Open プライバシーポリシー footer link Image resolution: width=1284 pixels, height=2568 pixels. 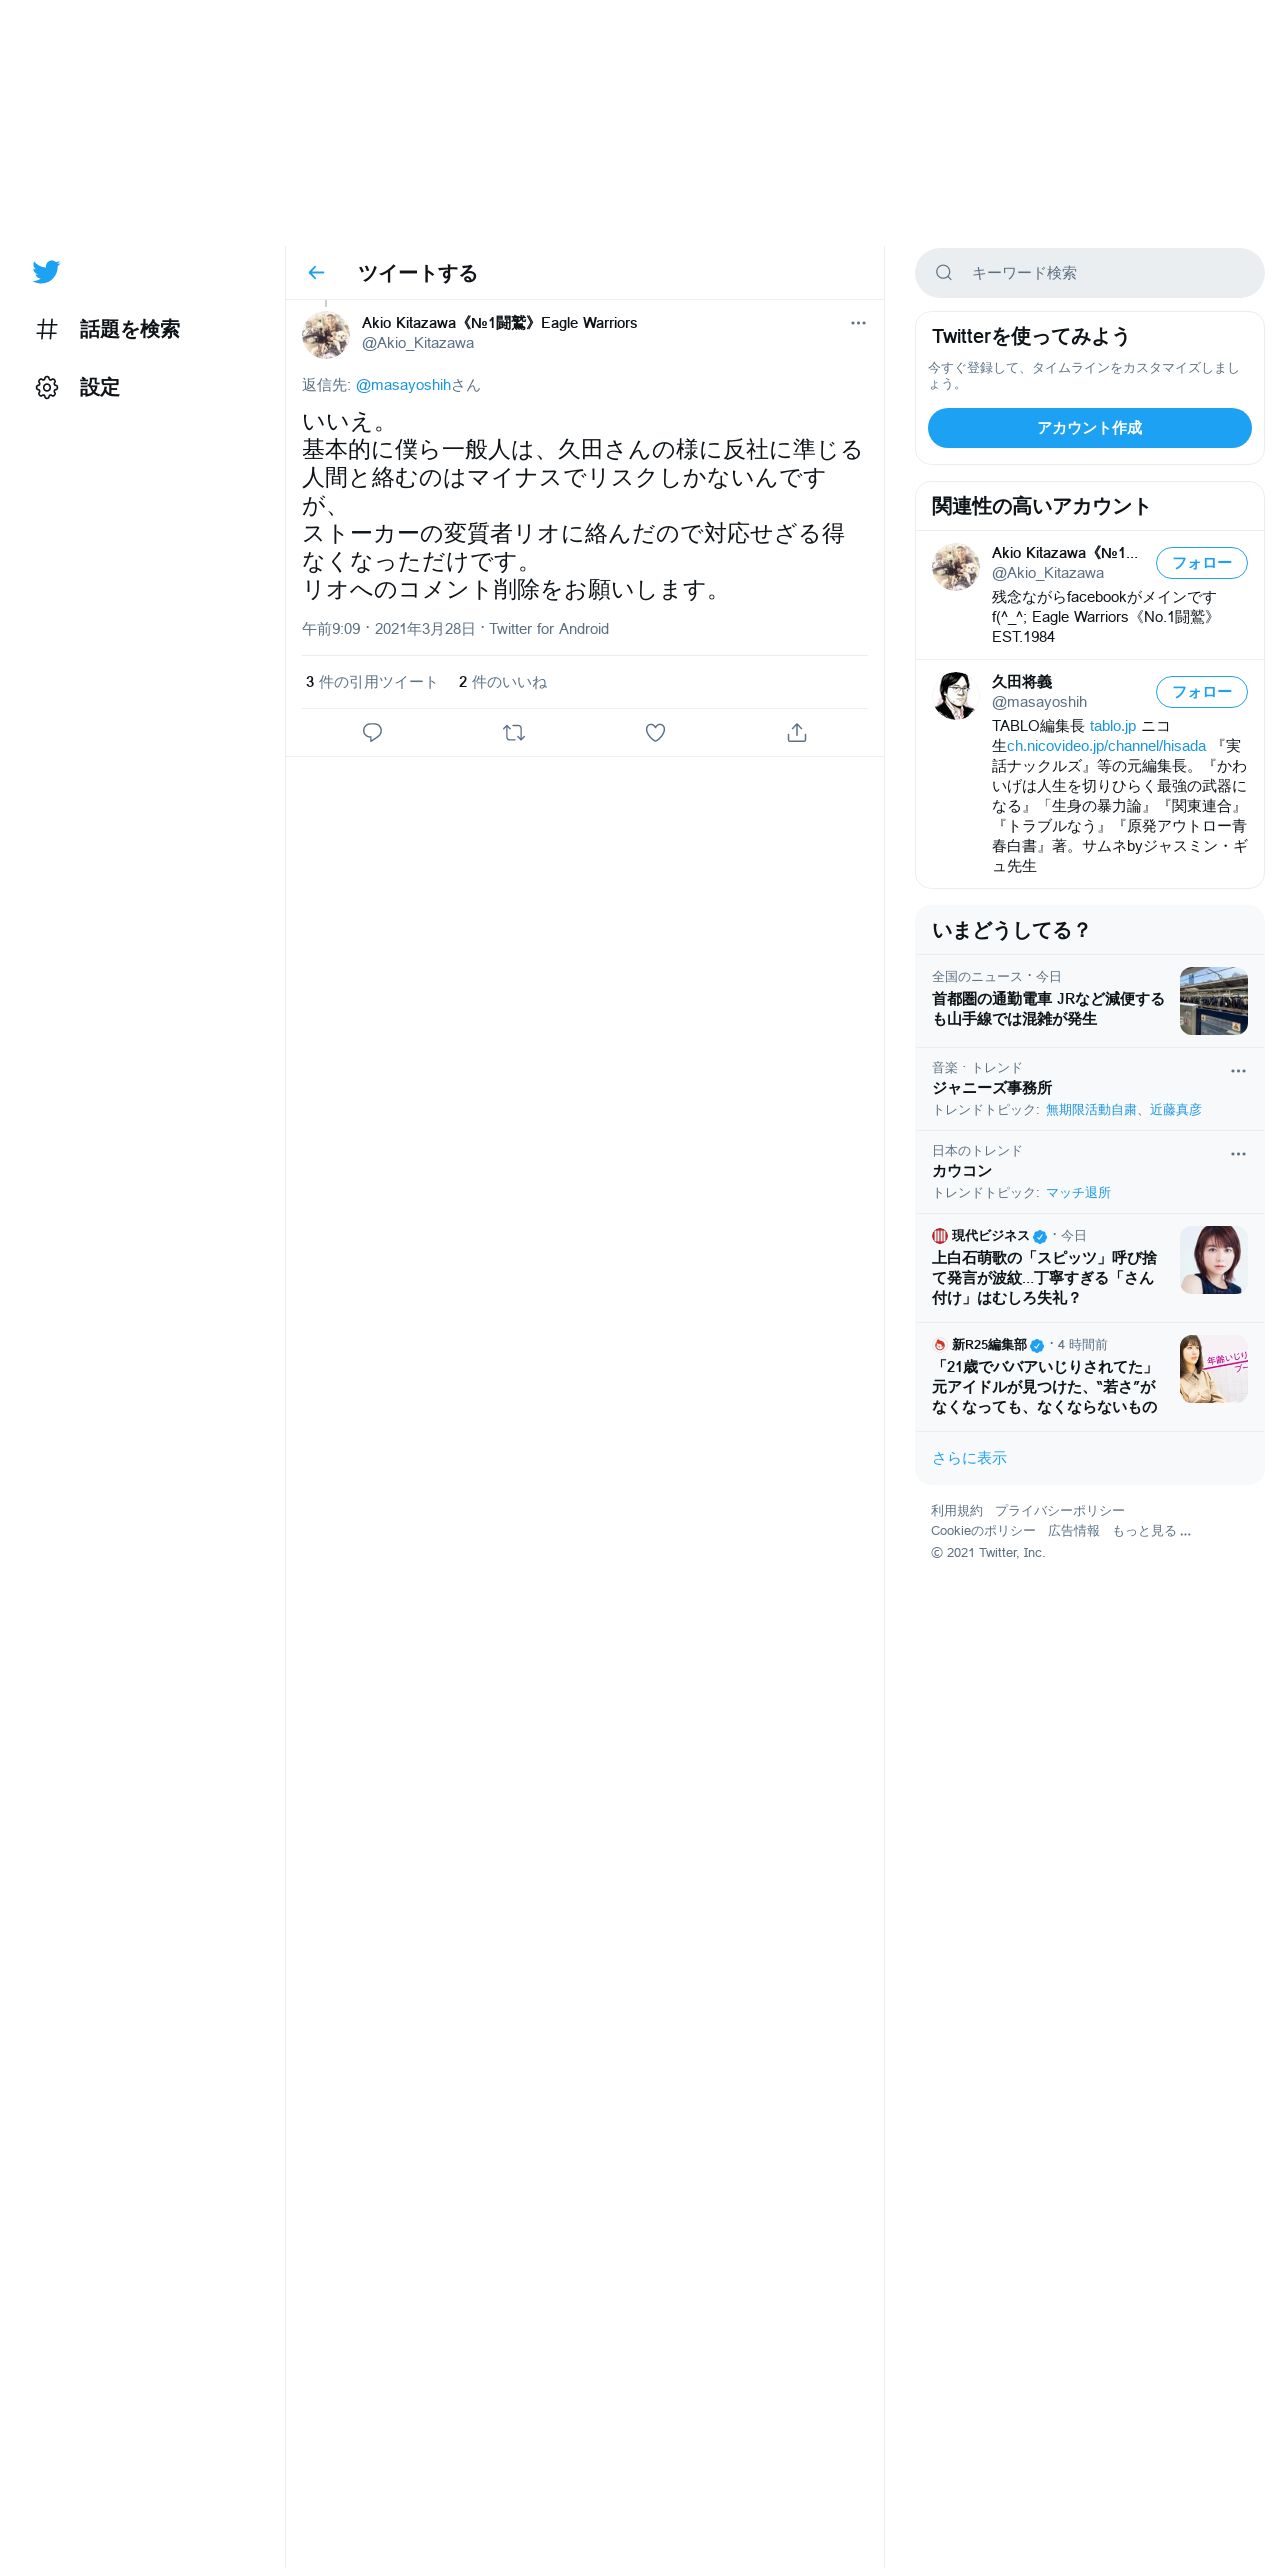pyautogui.click(x=1060, y=1511)
